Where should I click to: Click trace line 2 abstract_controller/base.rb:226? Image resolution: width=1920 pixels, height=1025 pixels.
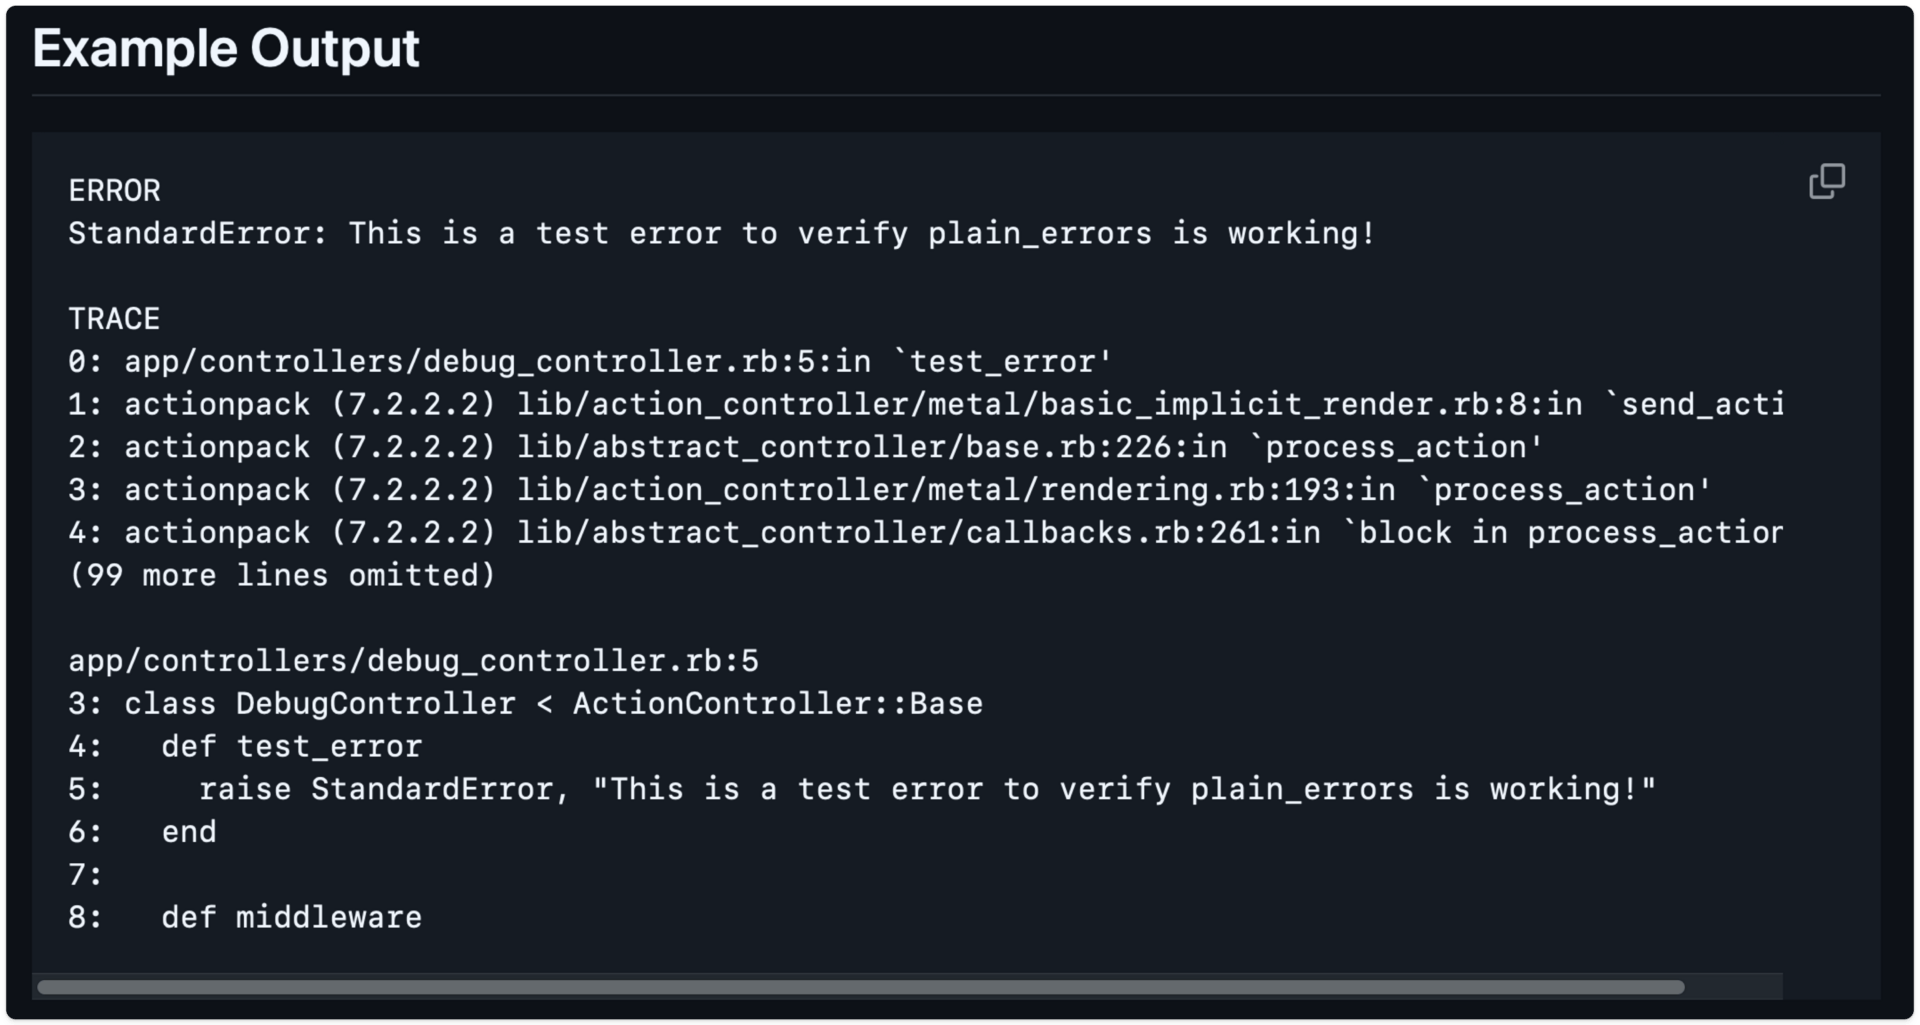[x=806, y=447]
